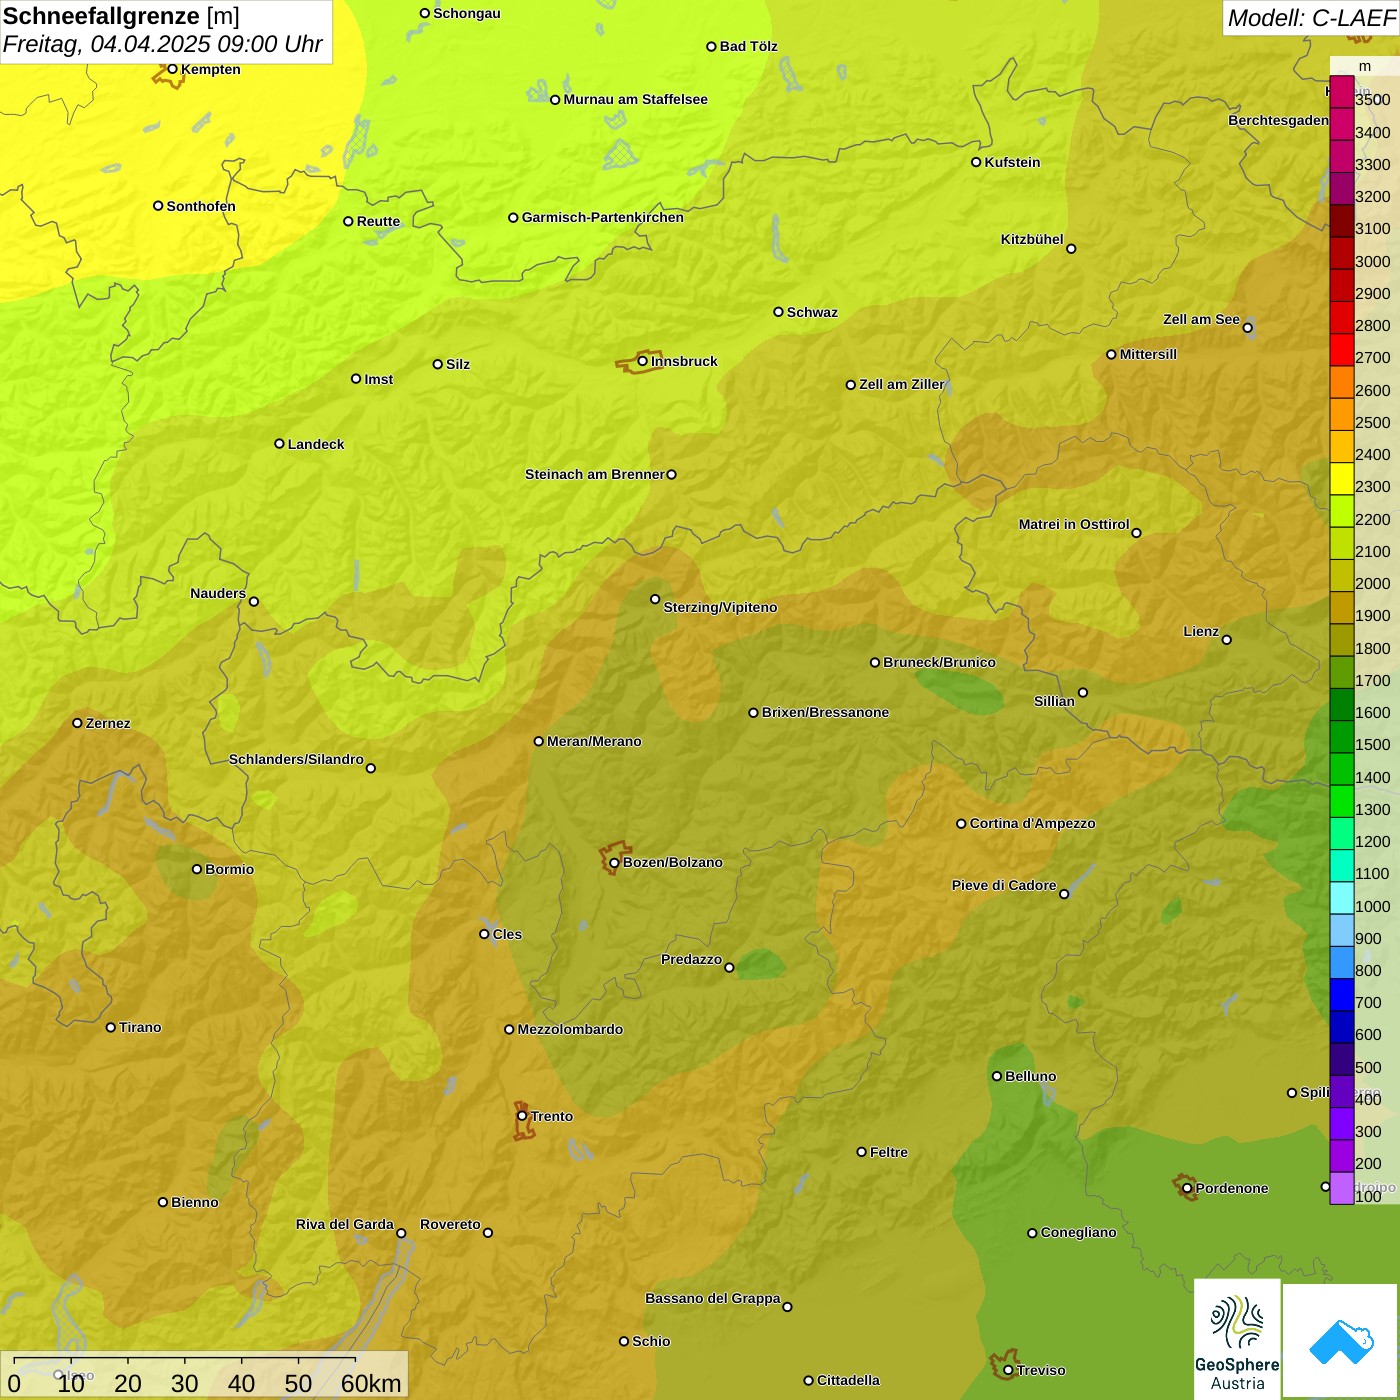The height and width of the screenshot is (1400, 1400).
Task: Click the 'Schlanders/Silandro' label
Action: click(x=296, y=759)
